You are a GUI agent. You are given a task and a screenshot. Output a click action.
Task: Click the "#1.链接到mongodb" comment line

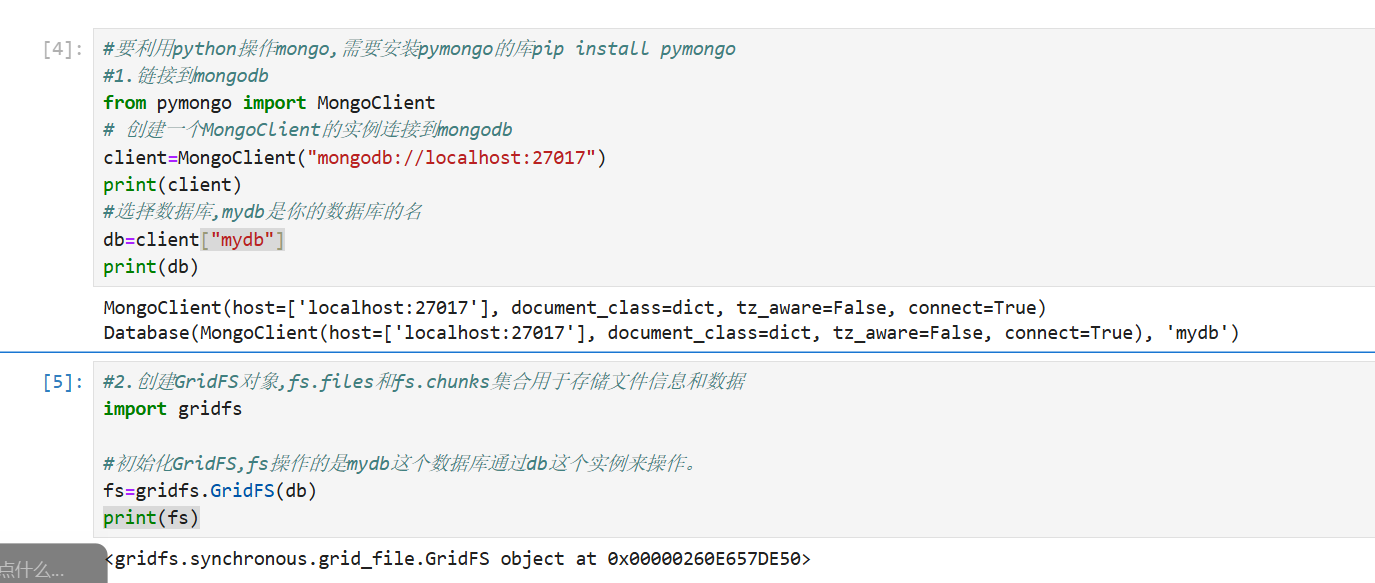[185, 75]
